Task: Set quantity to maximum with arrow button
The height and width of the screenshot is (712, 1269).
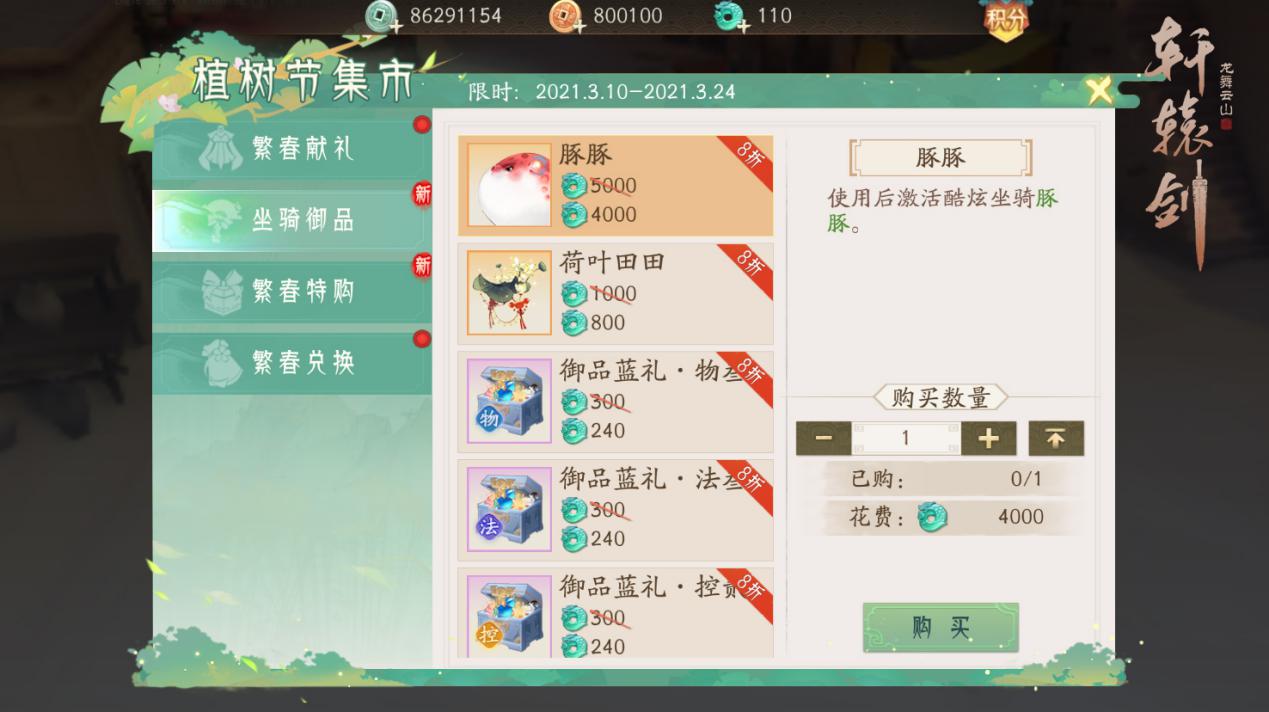Action: point(1056,439)
